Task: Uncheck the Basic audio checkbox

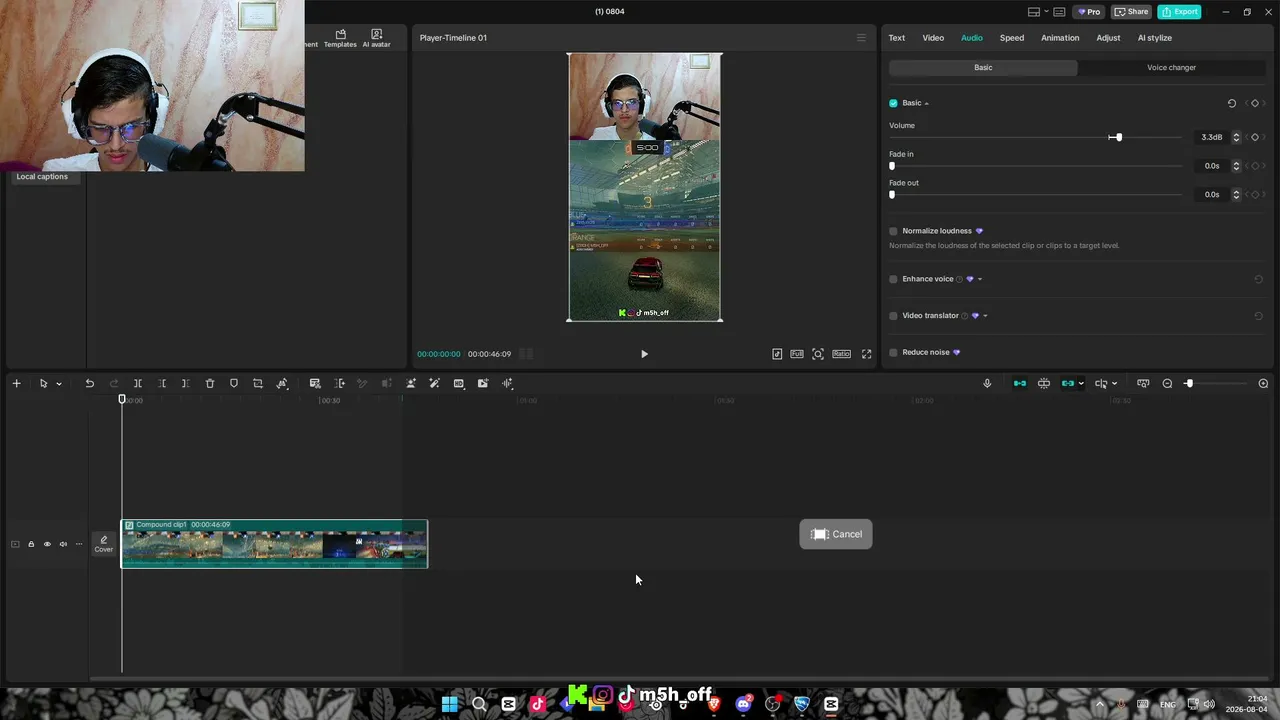Action: [893, 103]
